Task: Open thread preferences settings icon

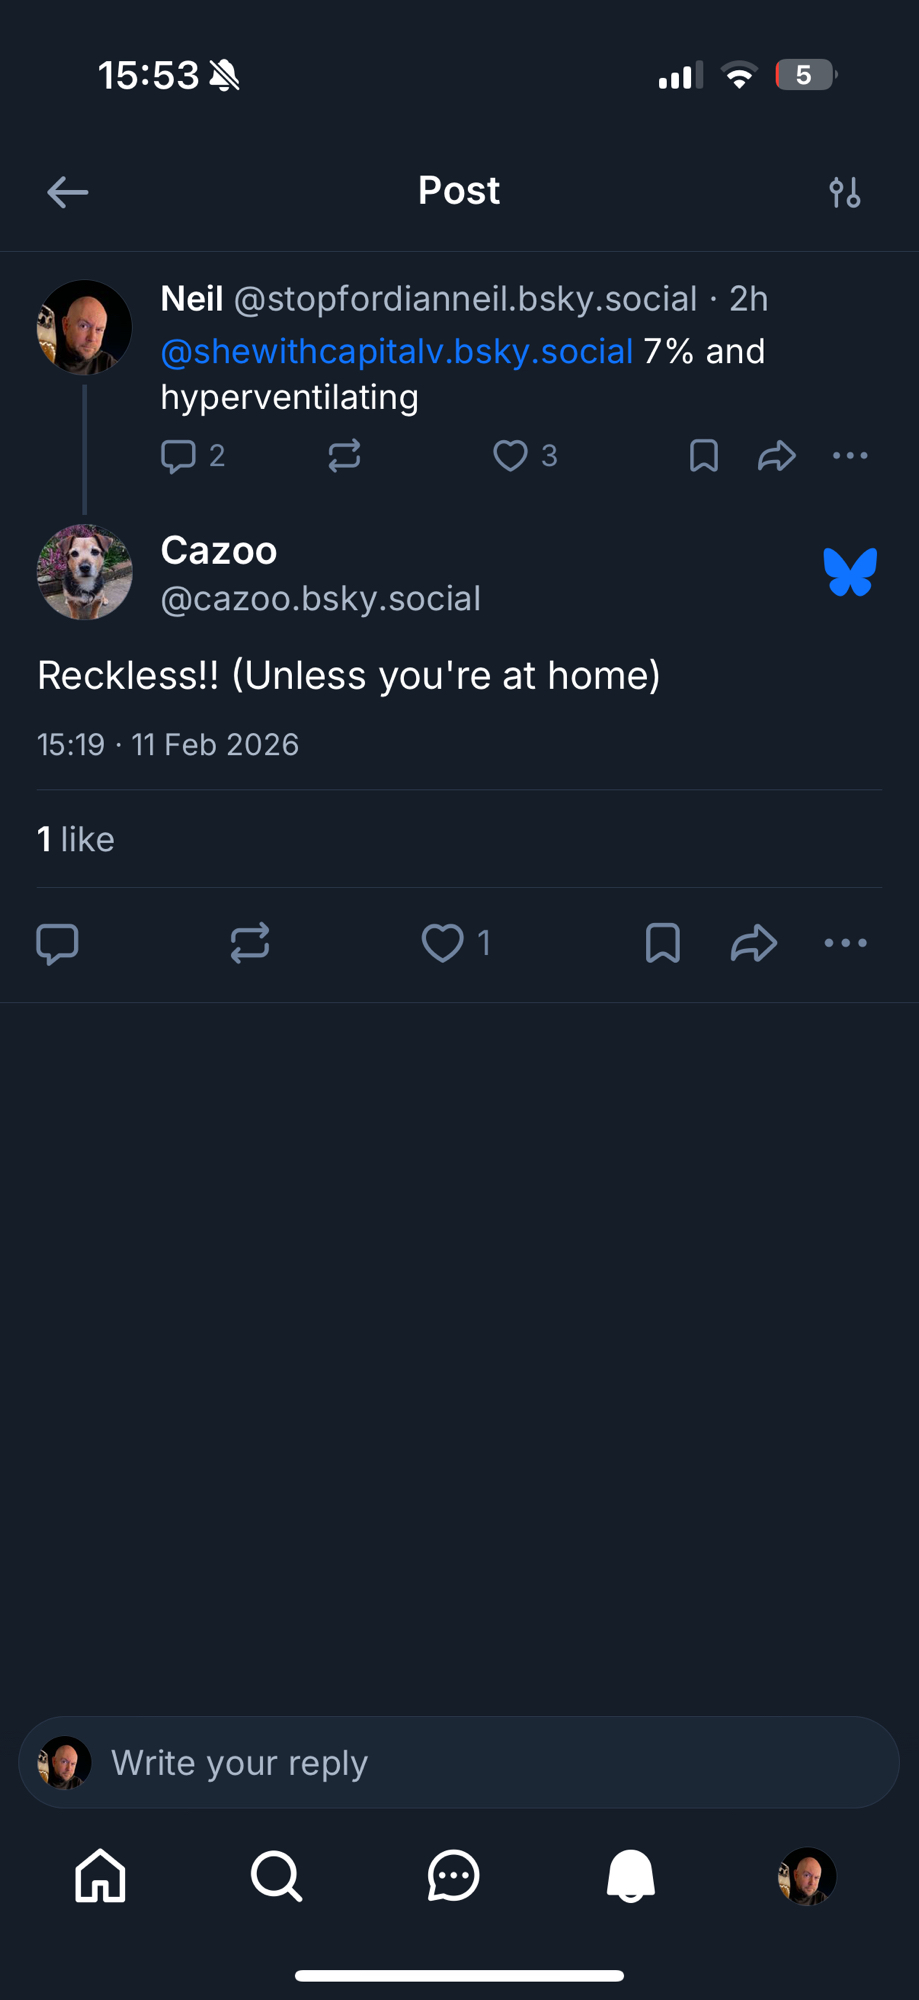Action: pos(845,192)
